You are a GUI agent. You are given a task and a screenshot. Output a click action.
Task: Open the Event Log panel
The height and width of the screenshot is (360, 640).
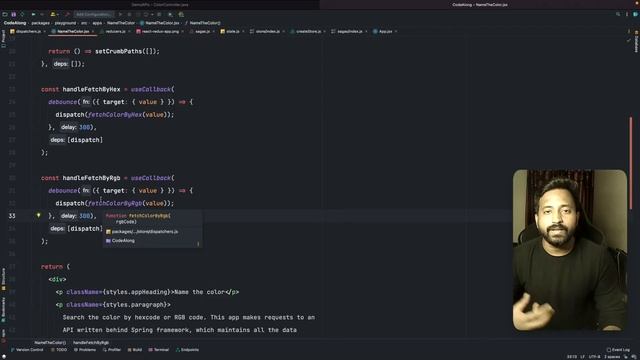[x=618, y=350]
